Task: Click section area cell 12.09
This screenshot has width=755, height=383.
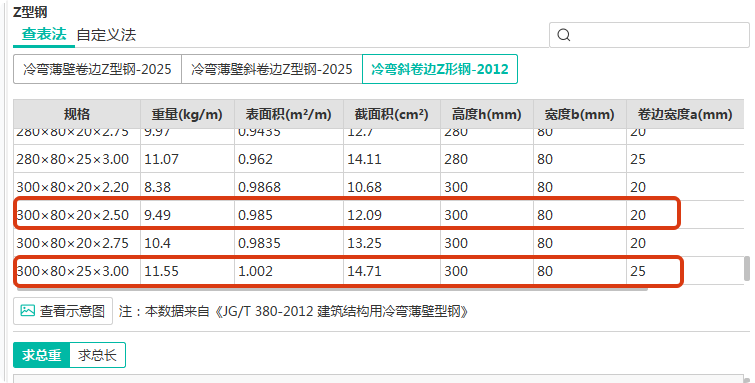Action: [392, 215]
